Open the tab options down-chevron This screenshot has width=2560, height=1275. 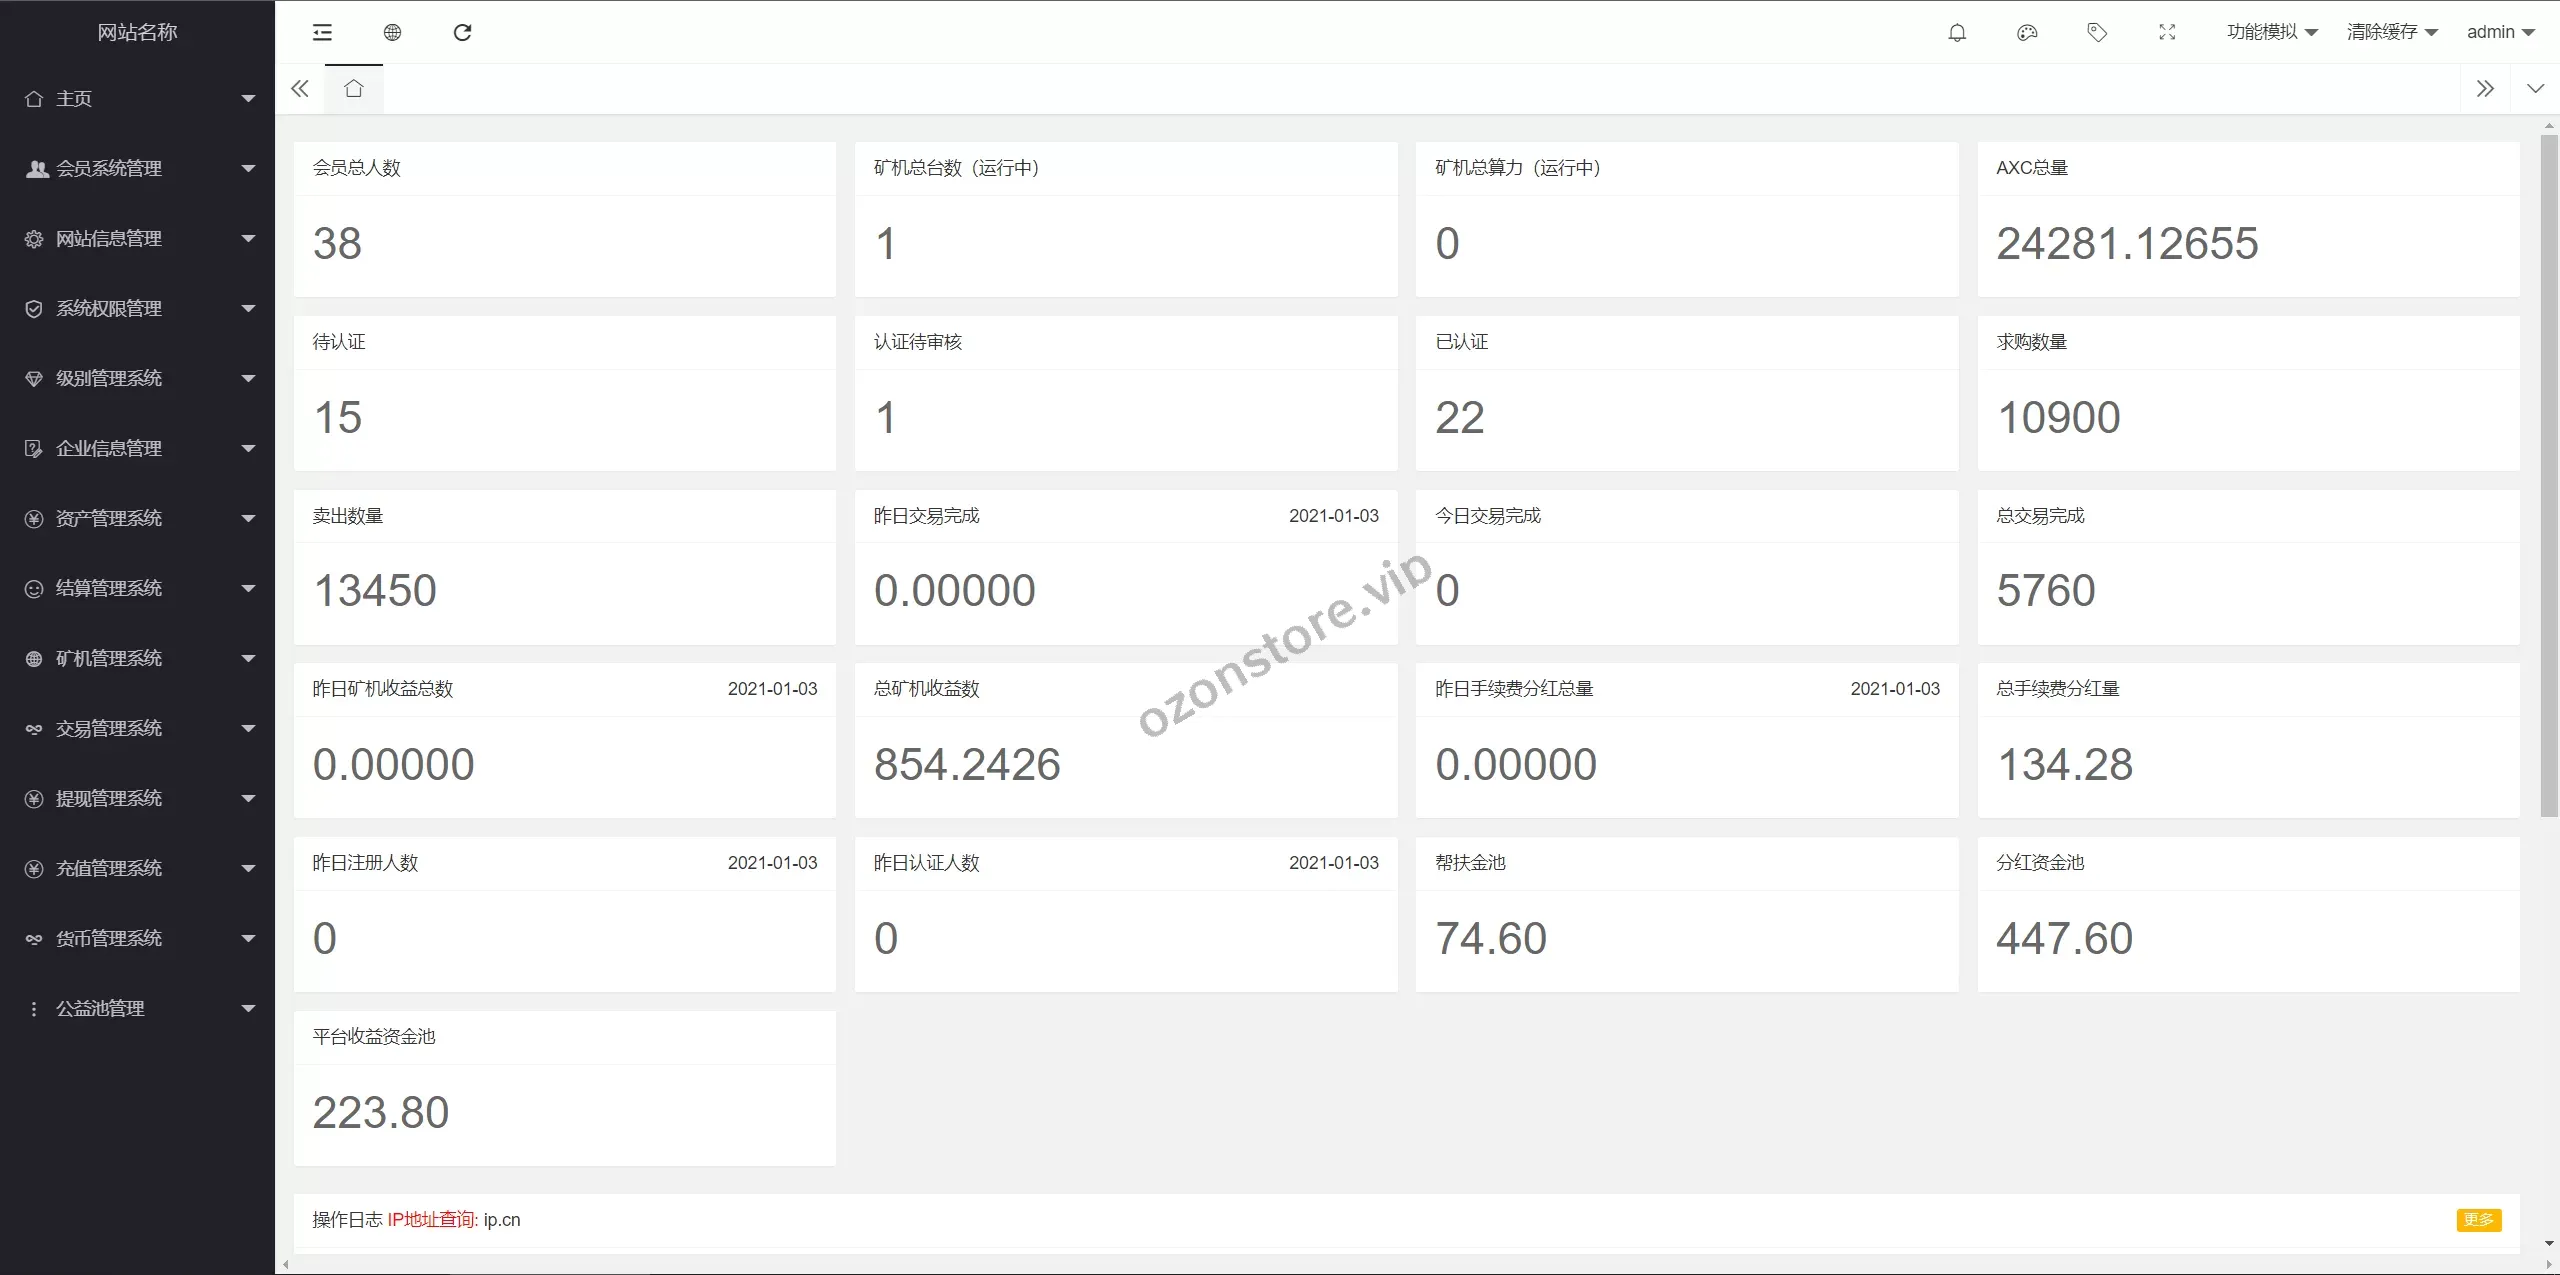coord(2535,89)
